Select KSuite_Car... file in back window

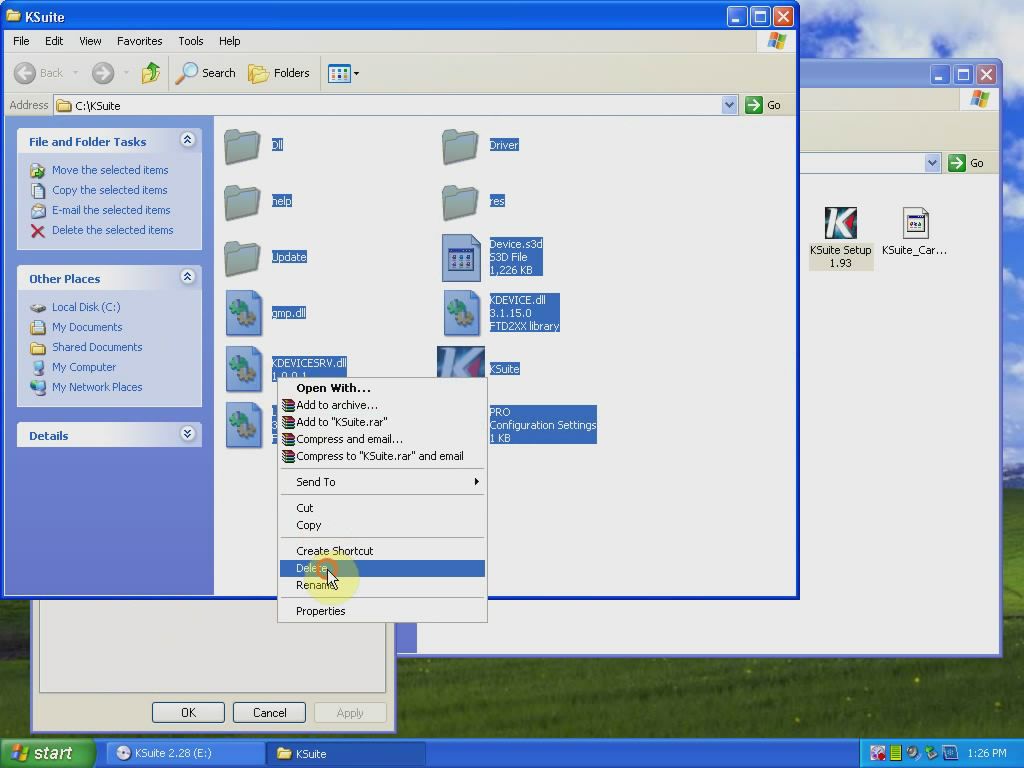coord(914,232)
